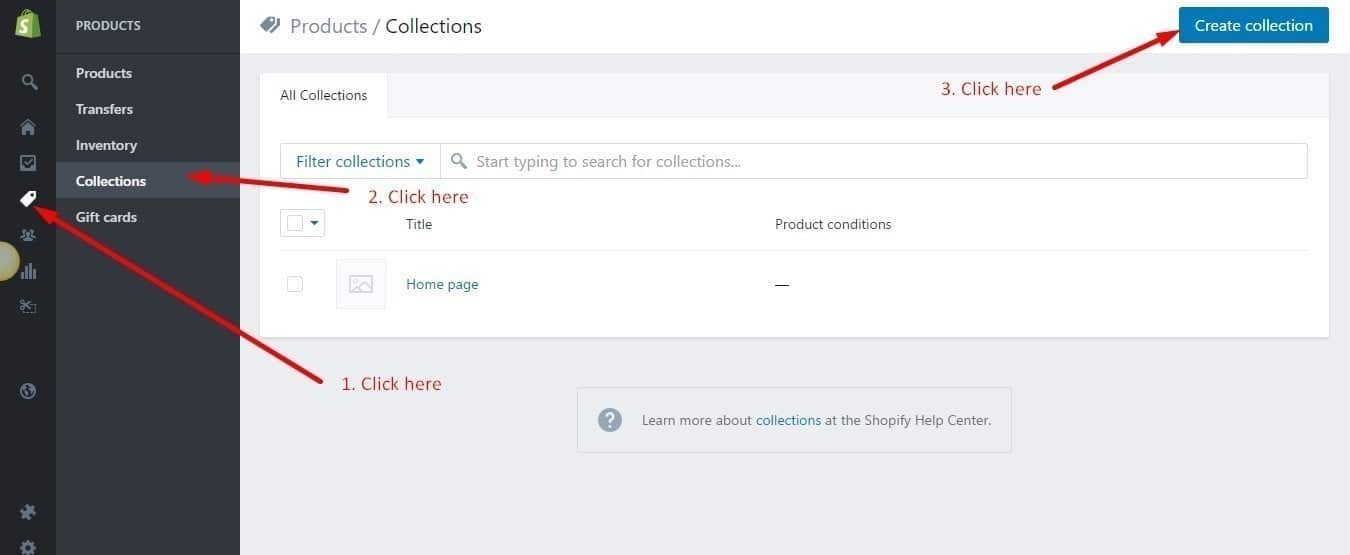1350x555 pixels.
Task: Click the Create collection button
Action: [x=1254, y=25]
